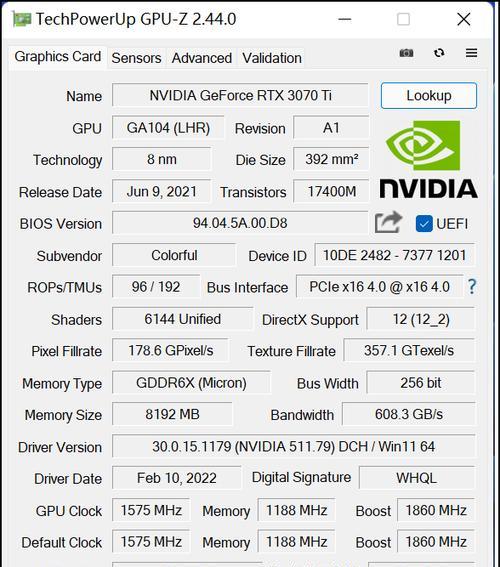Click the BIOS share/export arrow icon

tap(388, 222)
